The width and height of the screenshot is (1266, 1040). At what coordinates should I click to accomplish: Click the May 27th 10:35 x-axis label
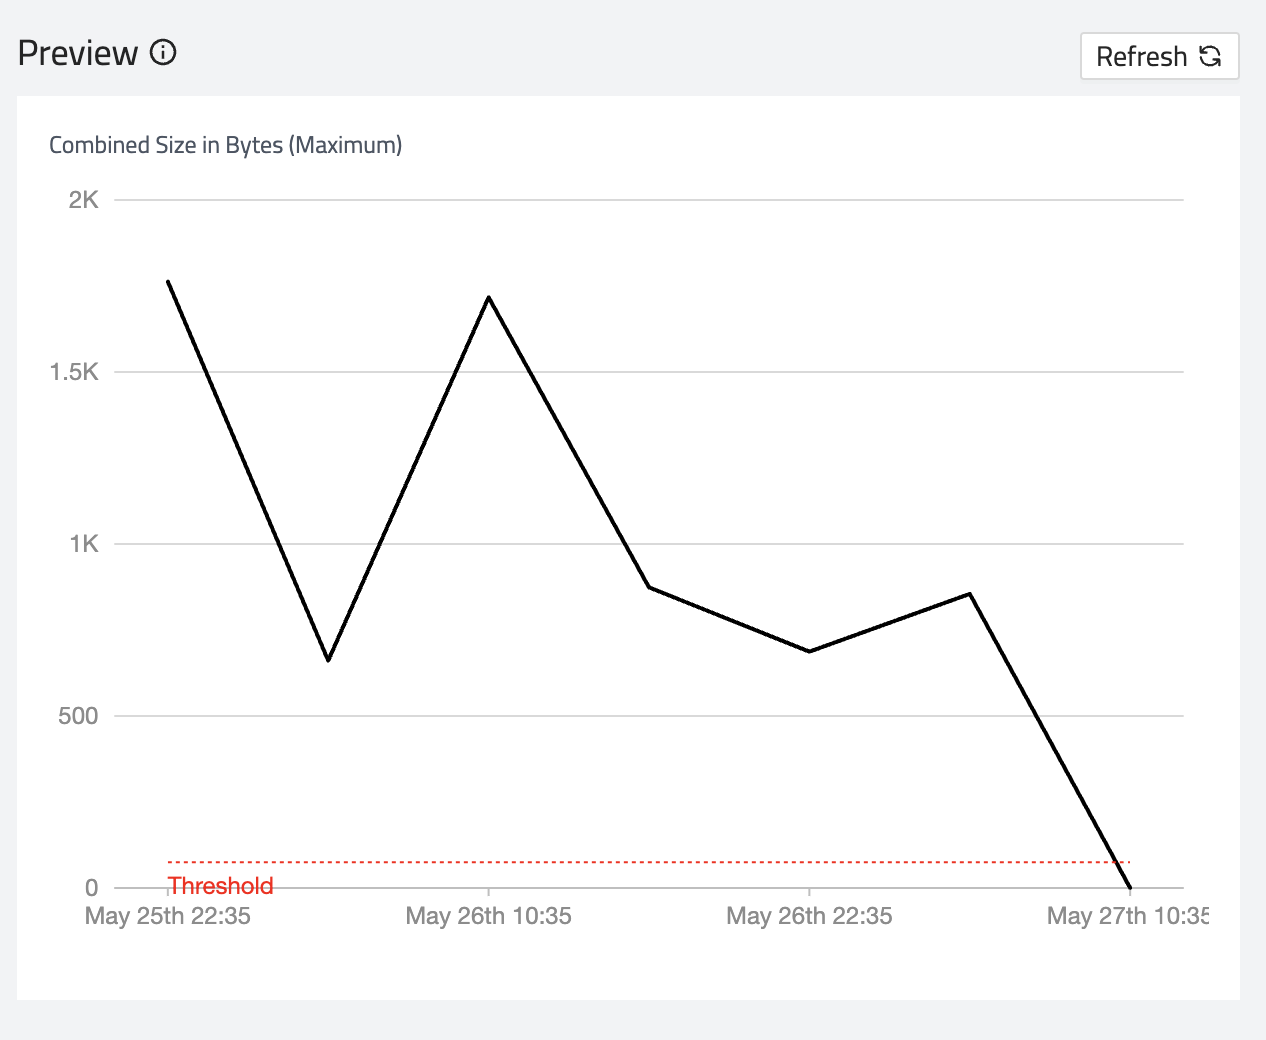1127,916
